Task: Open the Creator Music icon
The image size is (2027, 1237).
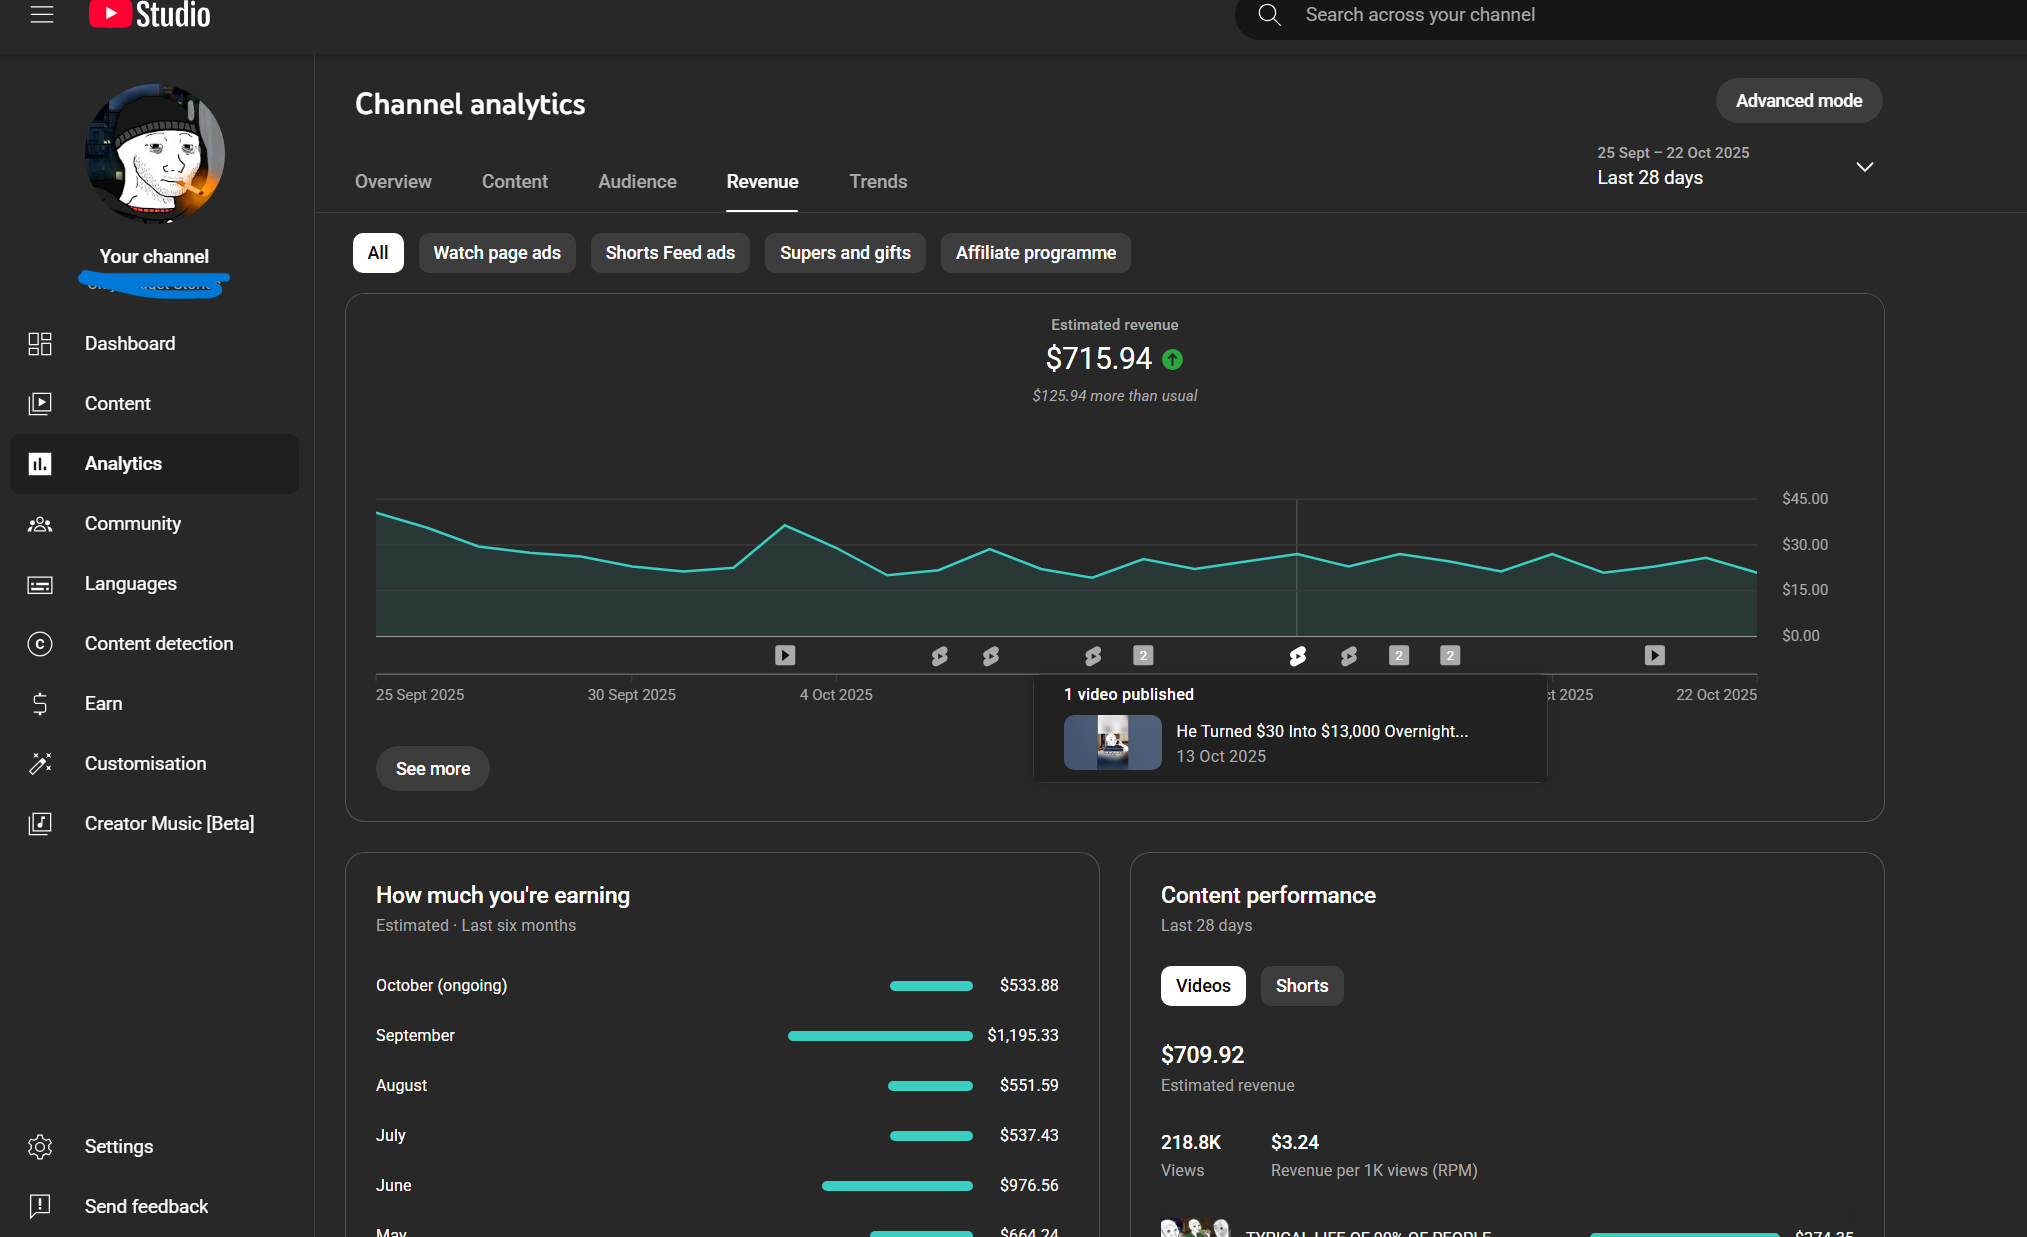Action: 40,824
